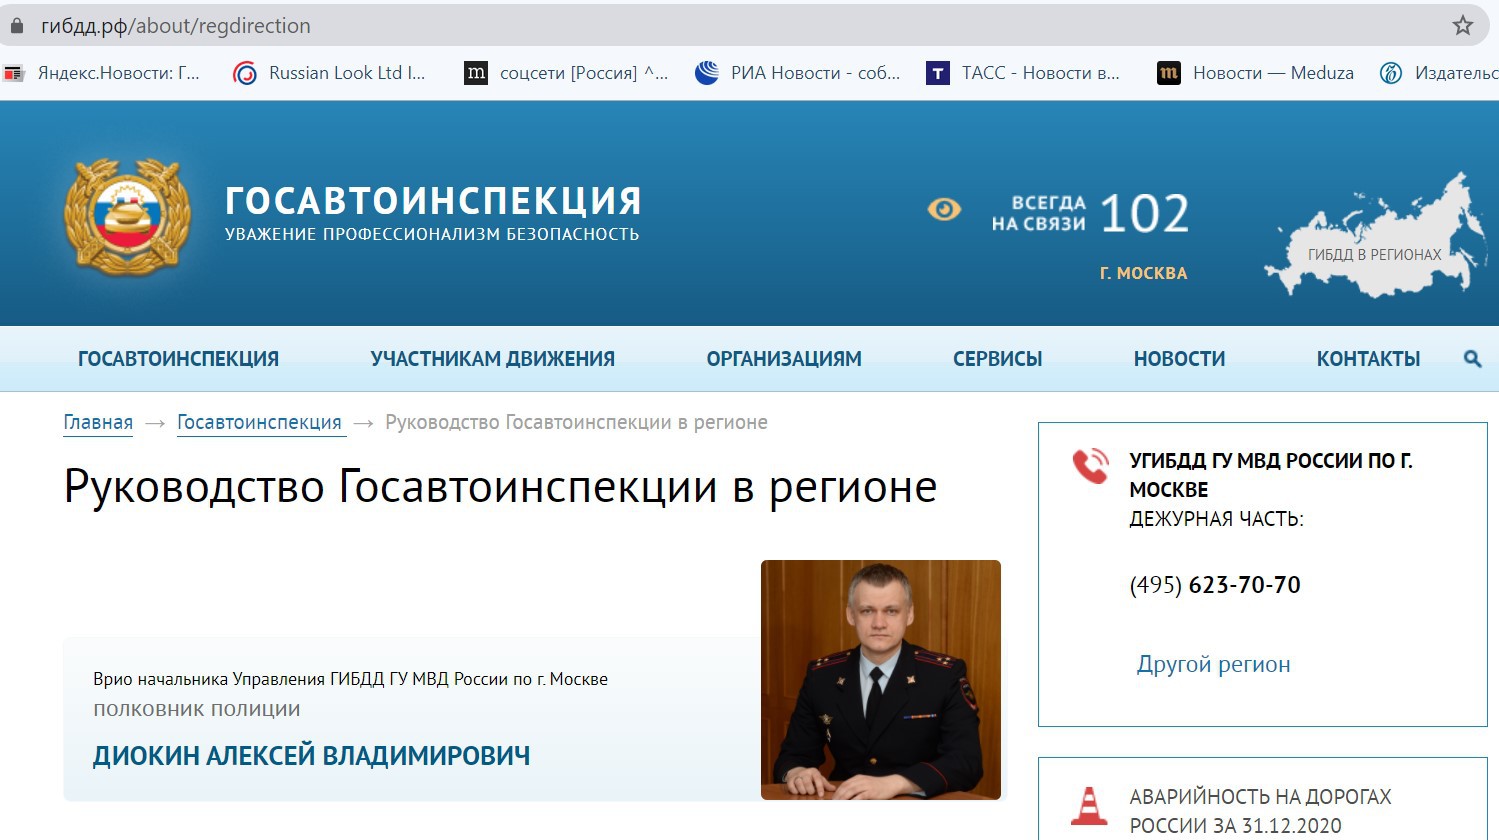Image resolution: width=1499 pixels, height=840 pixels.
Task: Open АВАРИЙНОСТЬ НА ДОРОГАХ statistics
Action: [x=1260, y=811]
